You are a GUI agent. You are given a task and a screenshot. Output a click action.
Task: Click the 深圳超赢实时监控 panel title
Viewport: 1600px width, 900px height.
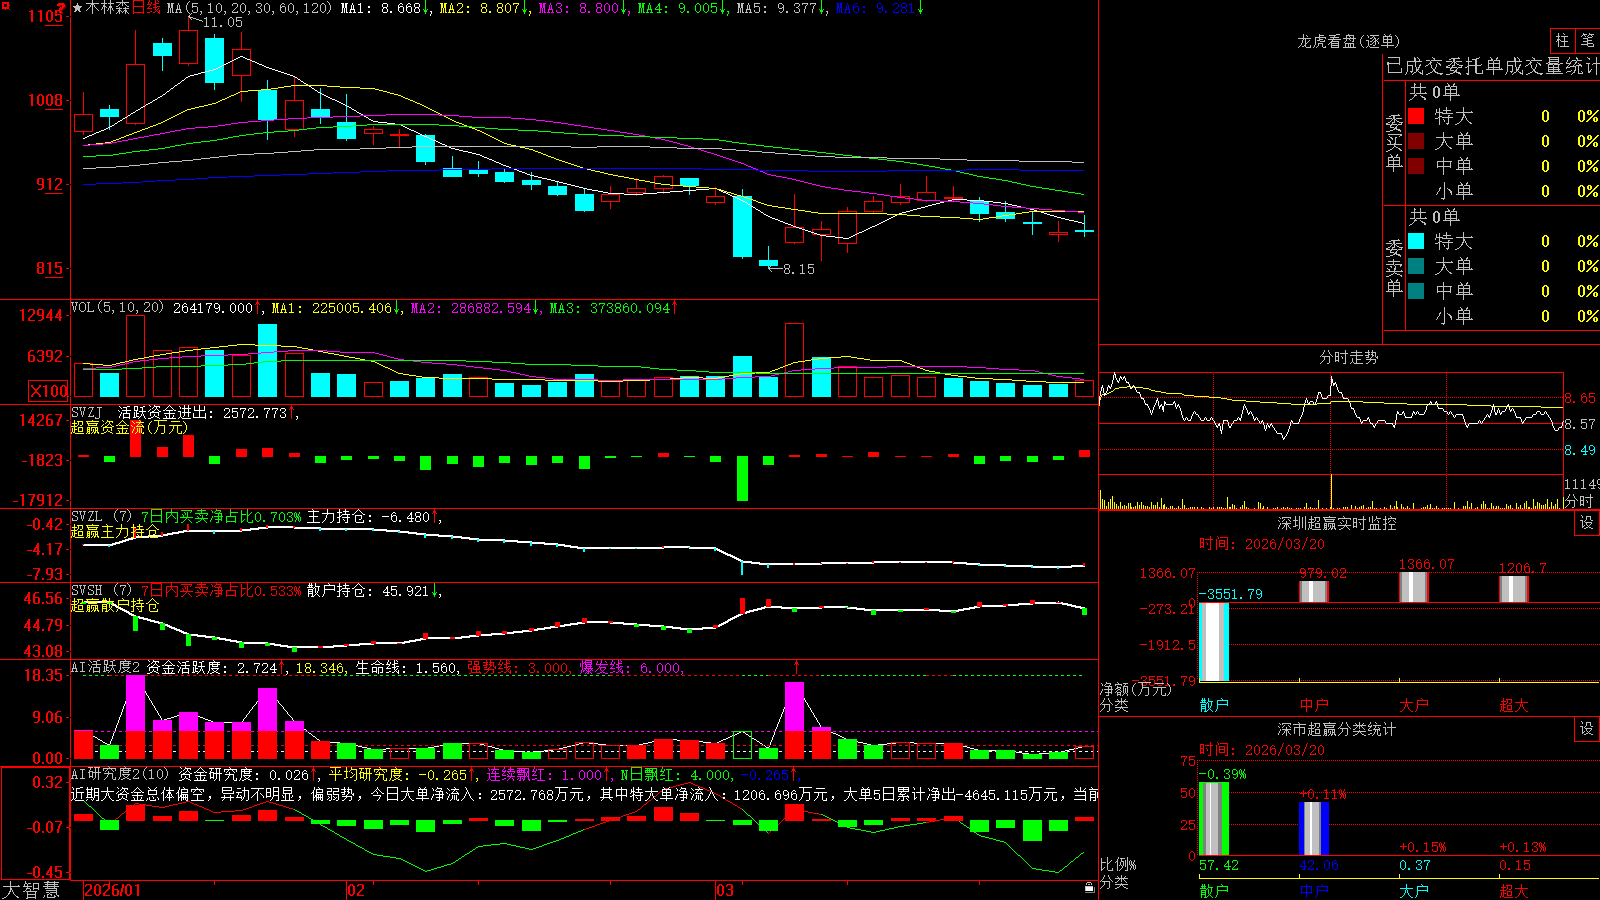1337,523
